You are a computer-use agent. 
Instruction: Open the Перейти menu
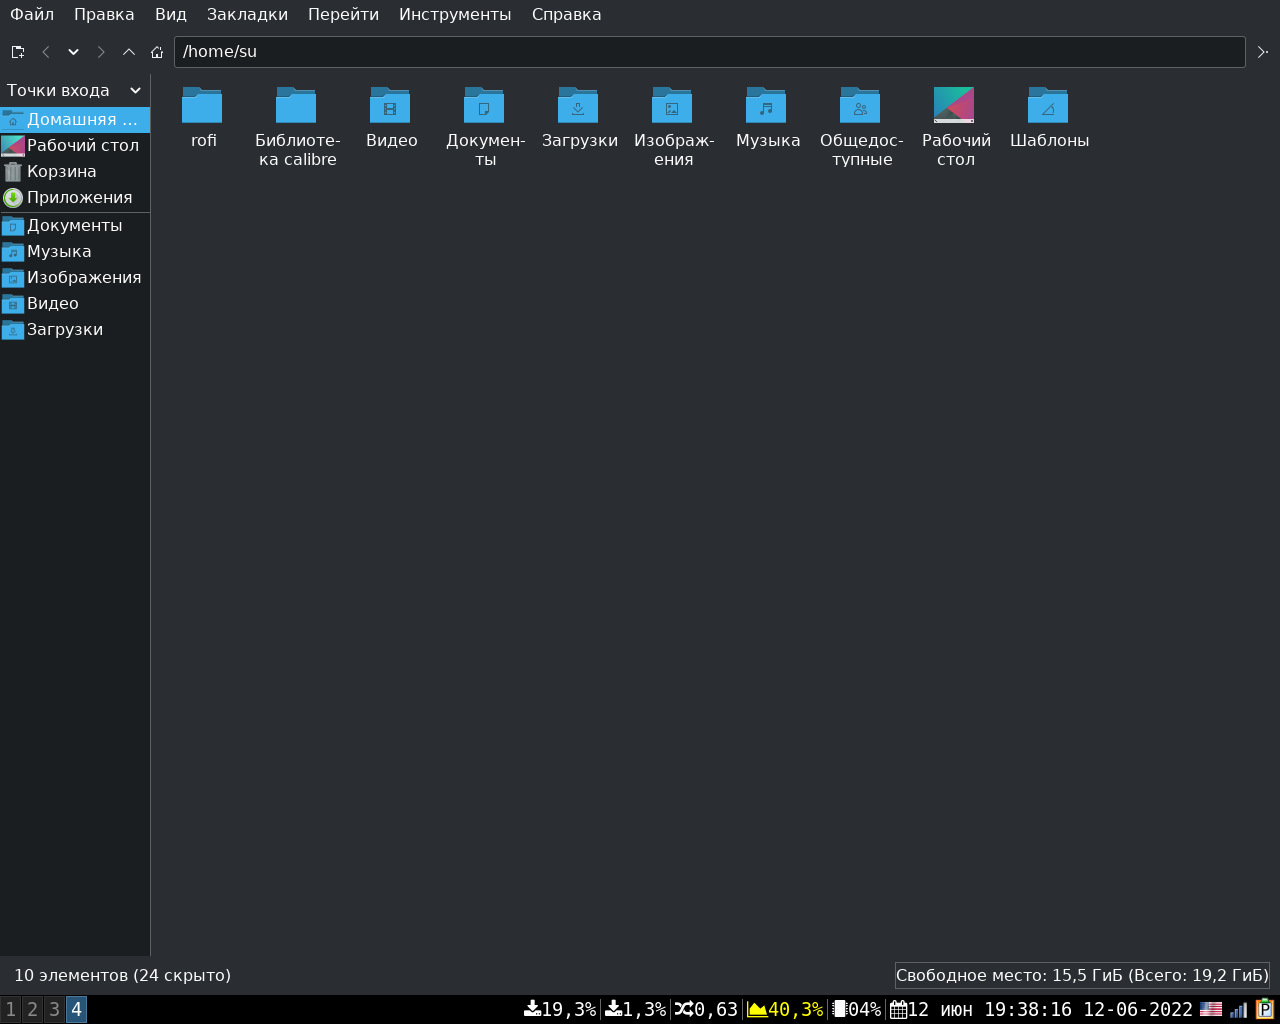click(343, 15)
